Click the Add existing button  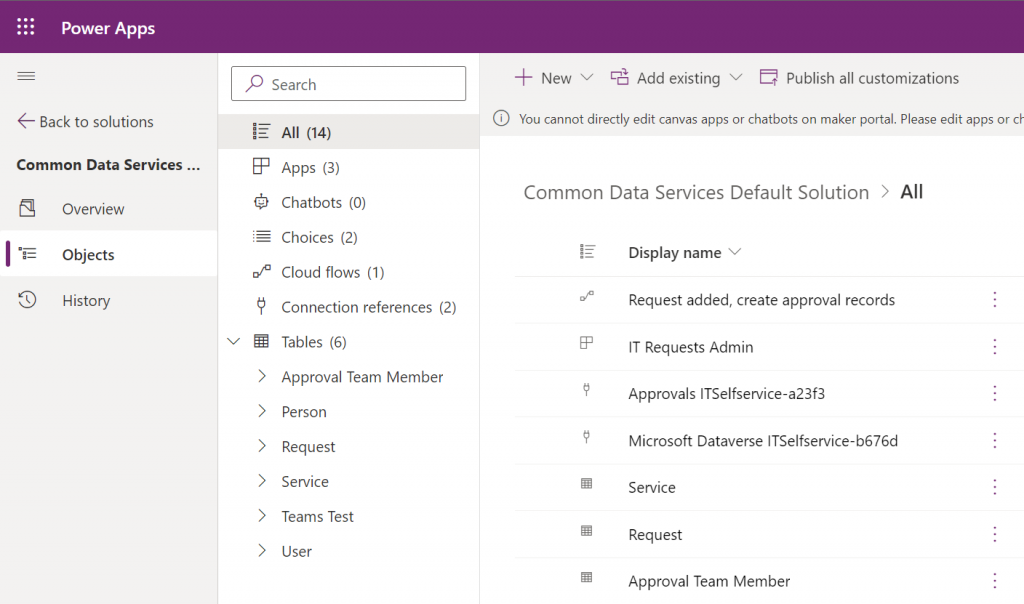[677, 78]
